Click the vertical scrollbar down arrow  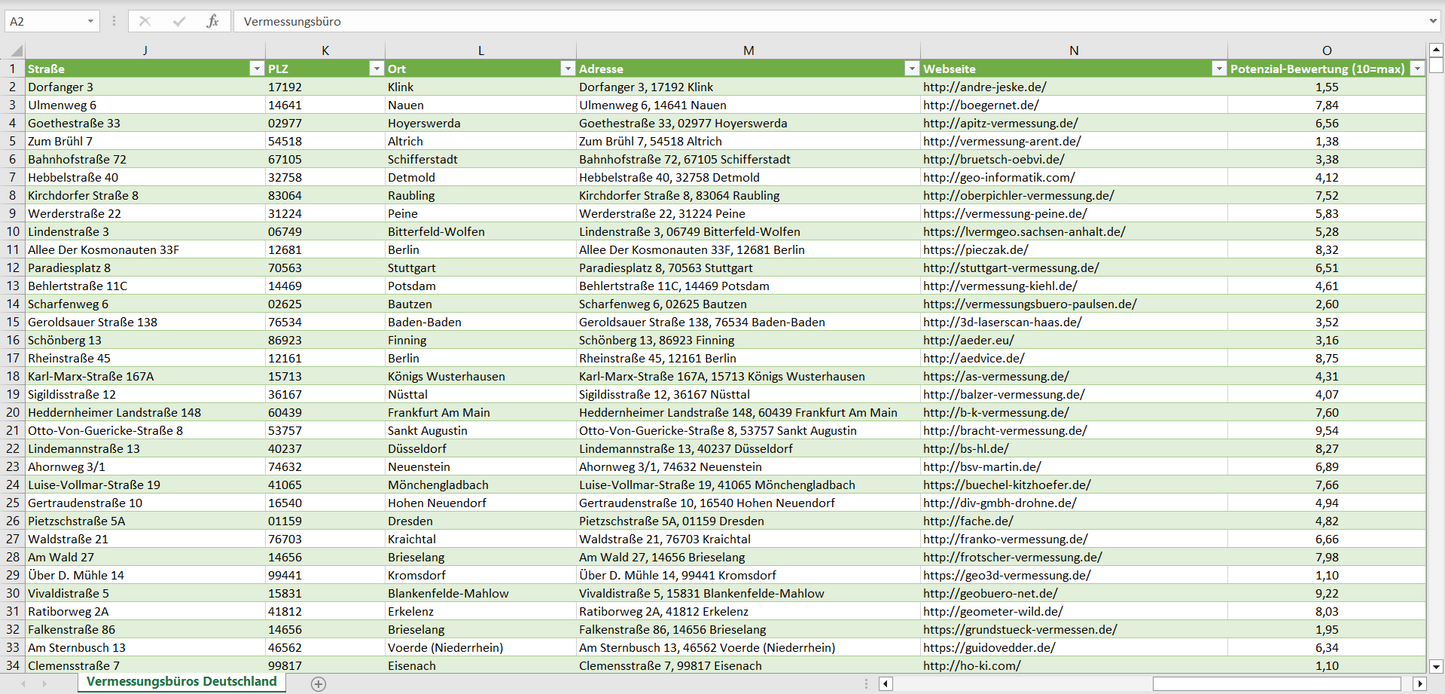point(1436,665)
